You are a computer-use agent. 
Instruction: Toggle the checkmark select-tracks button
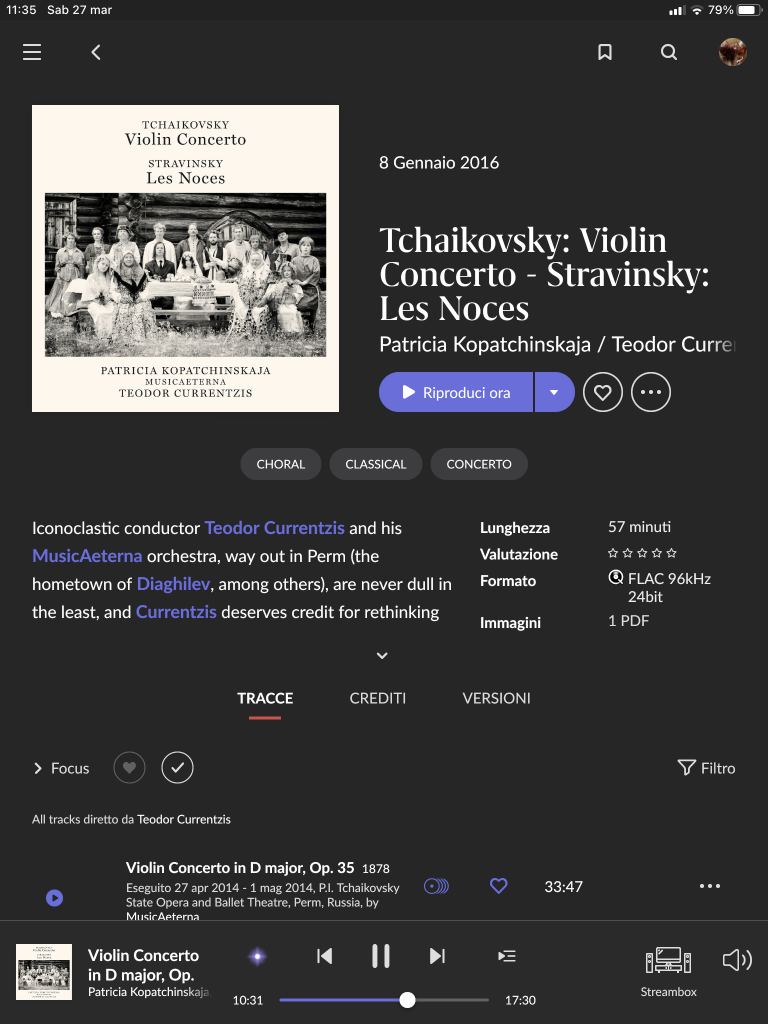[178, 767]
